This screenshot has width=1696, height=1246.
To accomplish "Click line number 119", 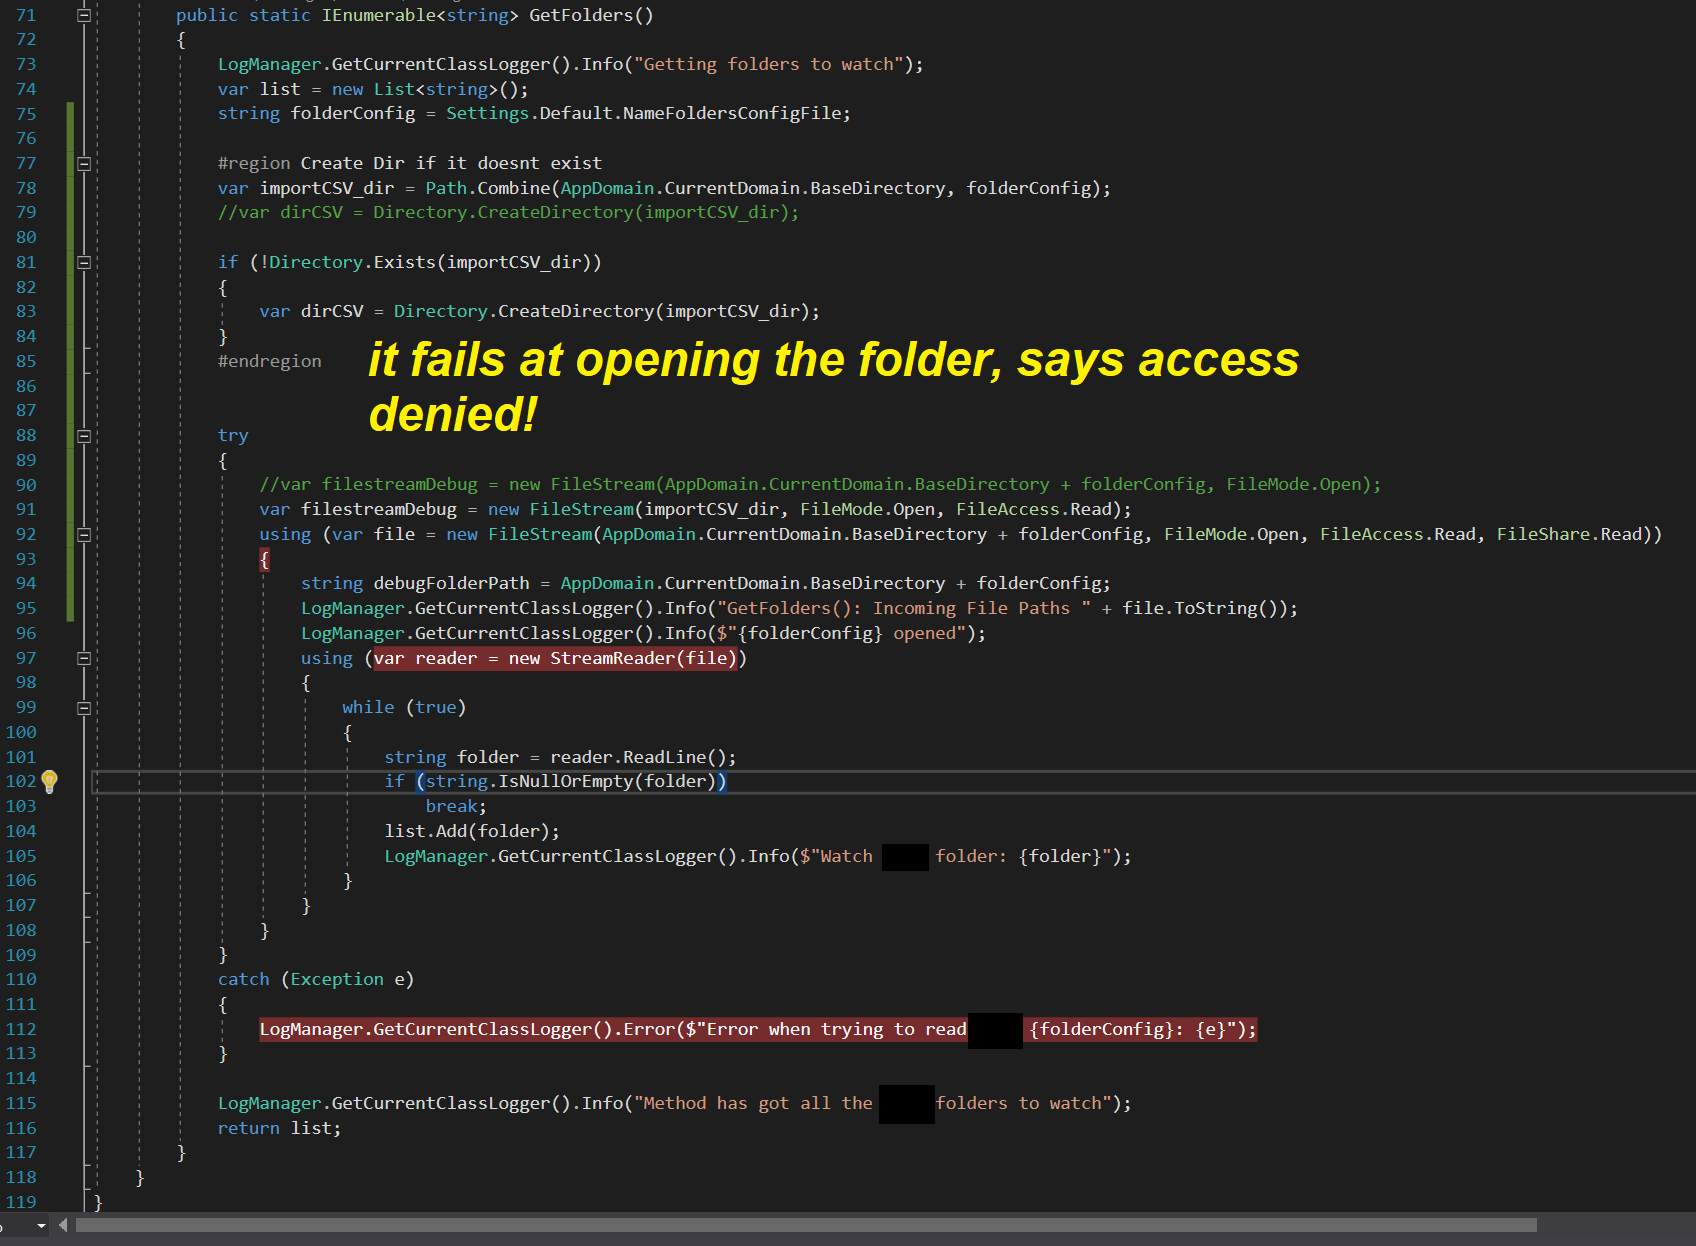I will pos(21,1201).
